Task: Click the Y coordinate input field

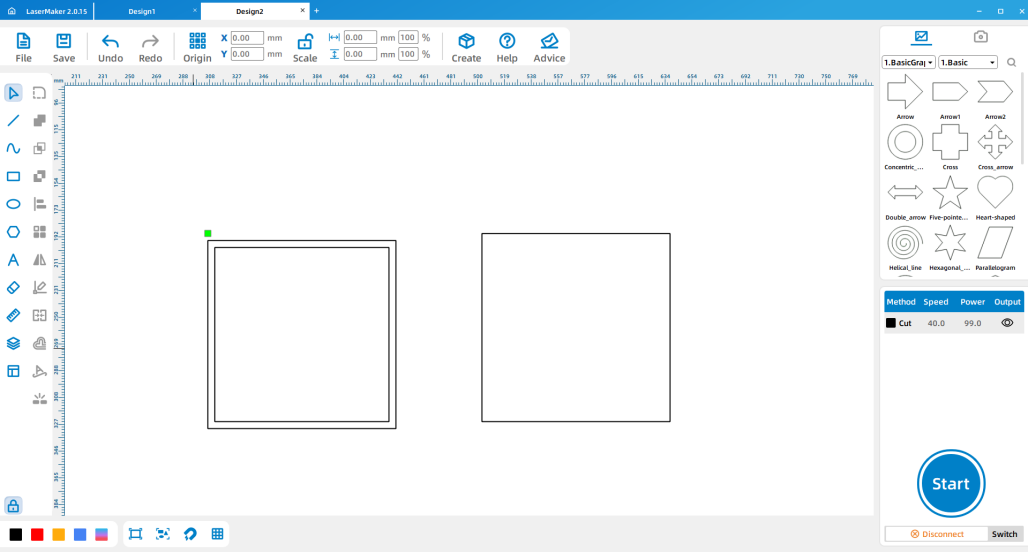Action: 247,54
